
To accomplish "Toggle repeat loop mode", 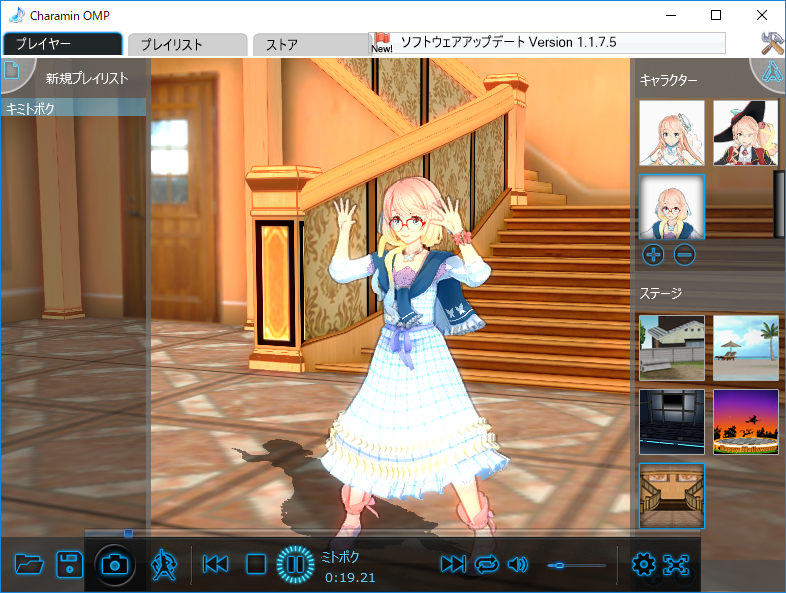I will [487, 564].
